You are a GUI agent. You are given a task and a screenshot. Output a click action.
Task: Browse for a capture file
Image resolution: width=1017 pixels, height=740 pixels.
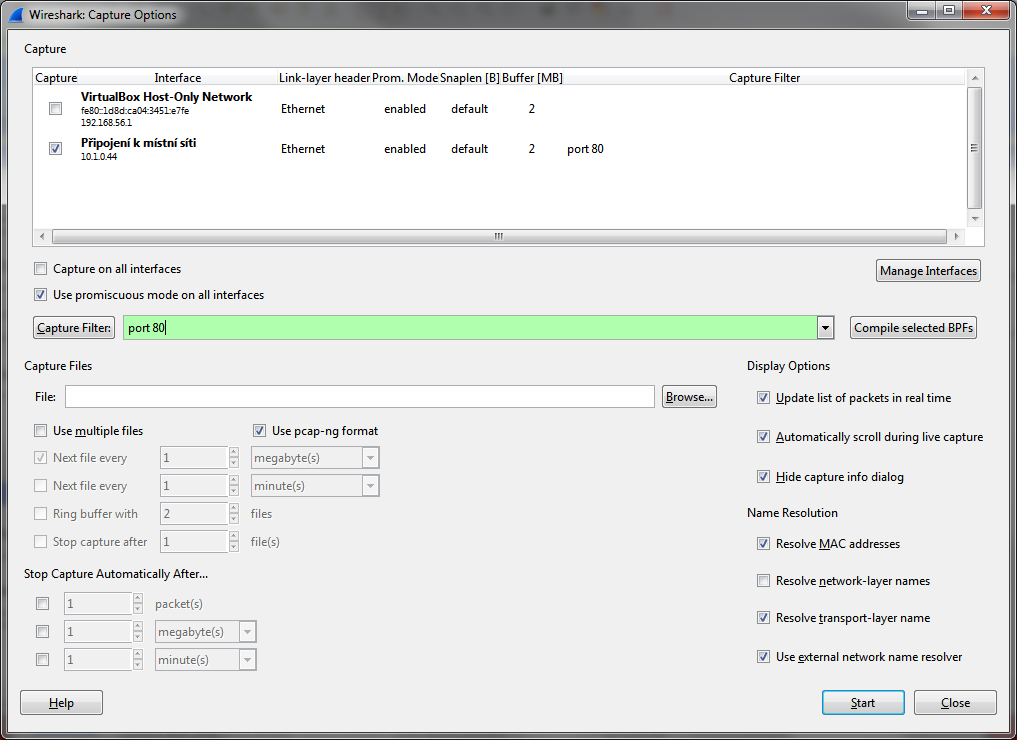[x=689, y=397]
